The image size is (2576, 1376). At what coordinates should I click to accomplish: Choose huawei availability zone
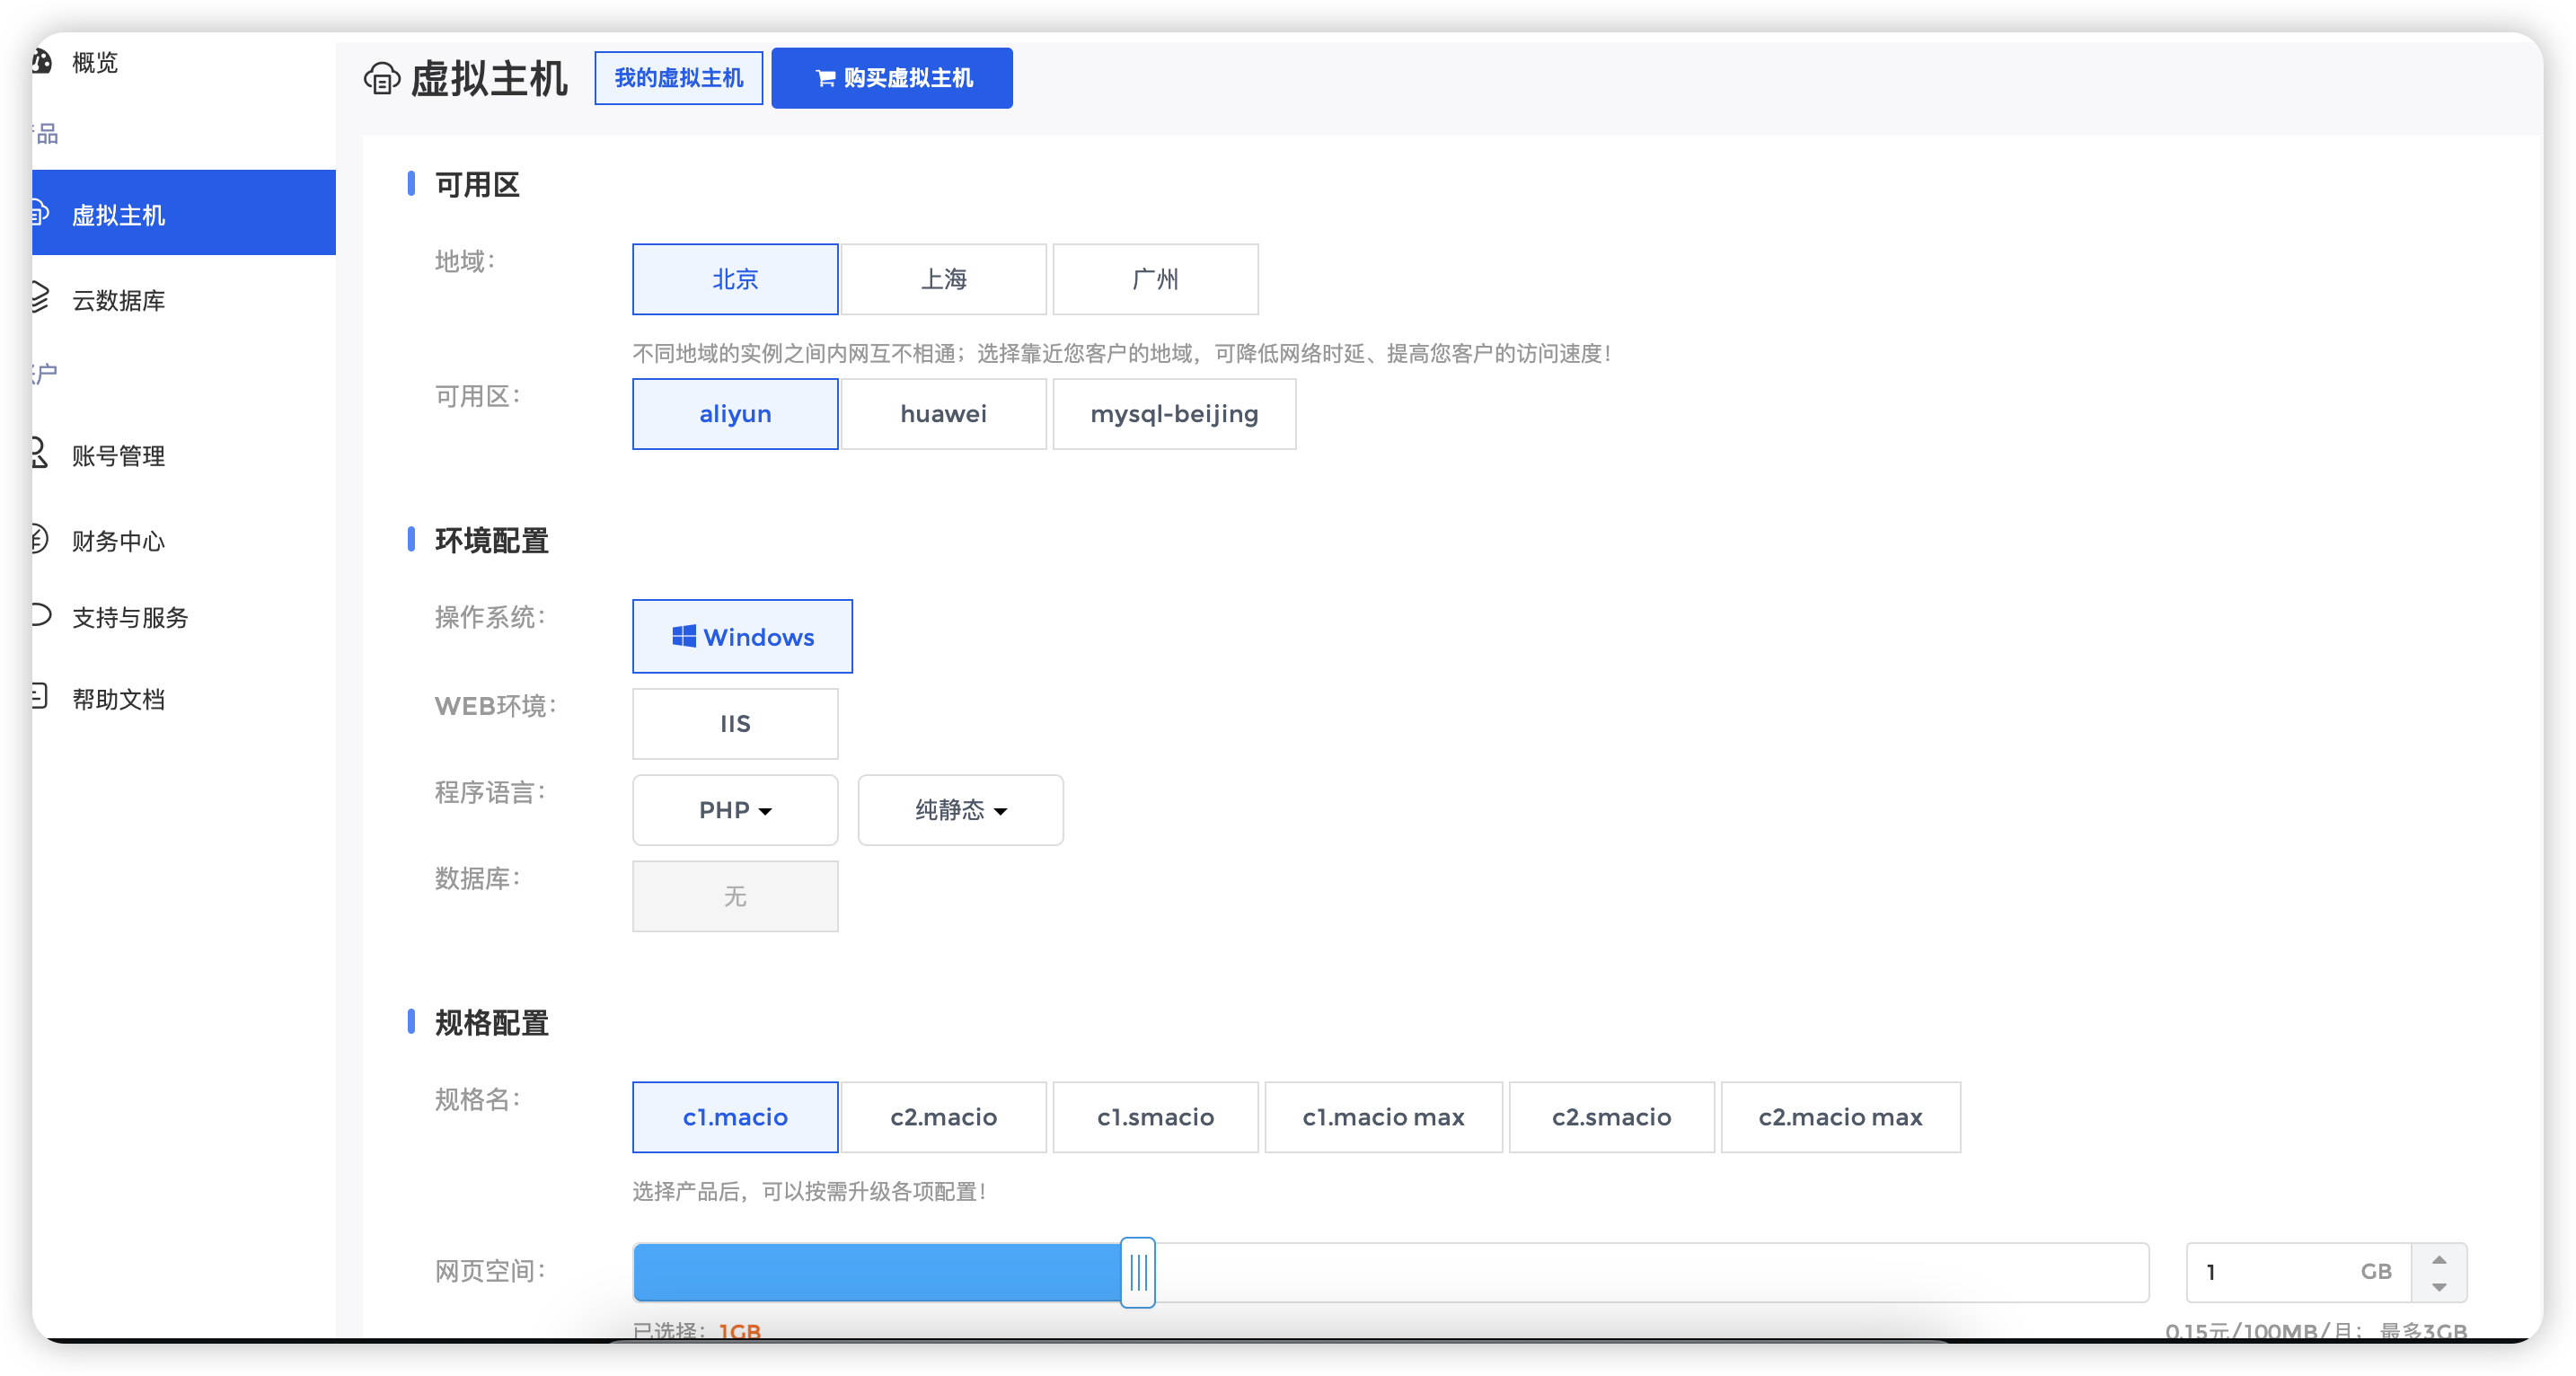[x=944, y=414]
